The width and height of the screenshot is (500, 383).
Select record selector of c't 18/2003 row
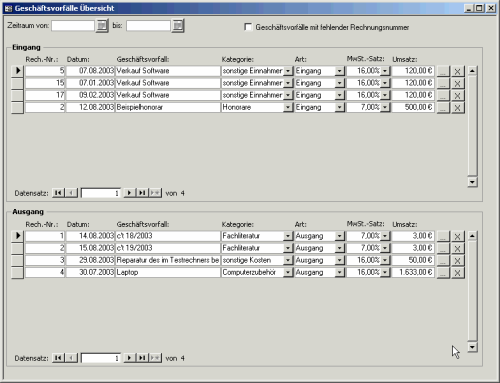[17, 236]
